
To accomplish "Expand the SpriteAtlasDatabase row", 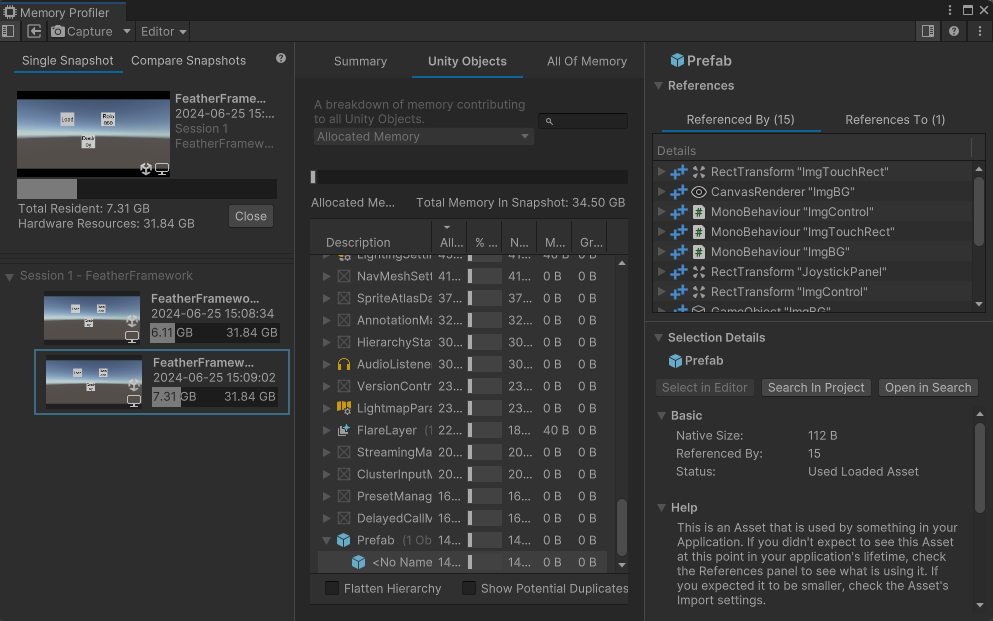I will point(326,298).
